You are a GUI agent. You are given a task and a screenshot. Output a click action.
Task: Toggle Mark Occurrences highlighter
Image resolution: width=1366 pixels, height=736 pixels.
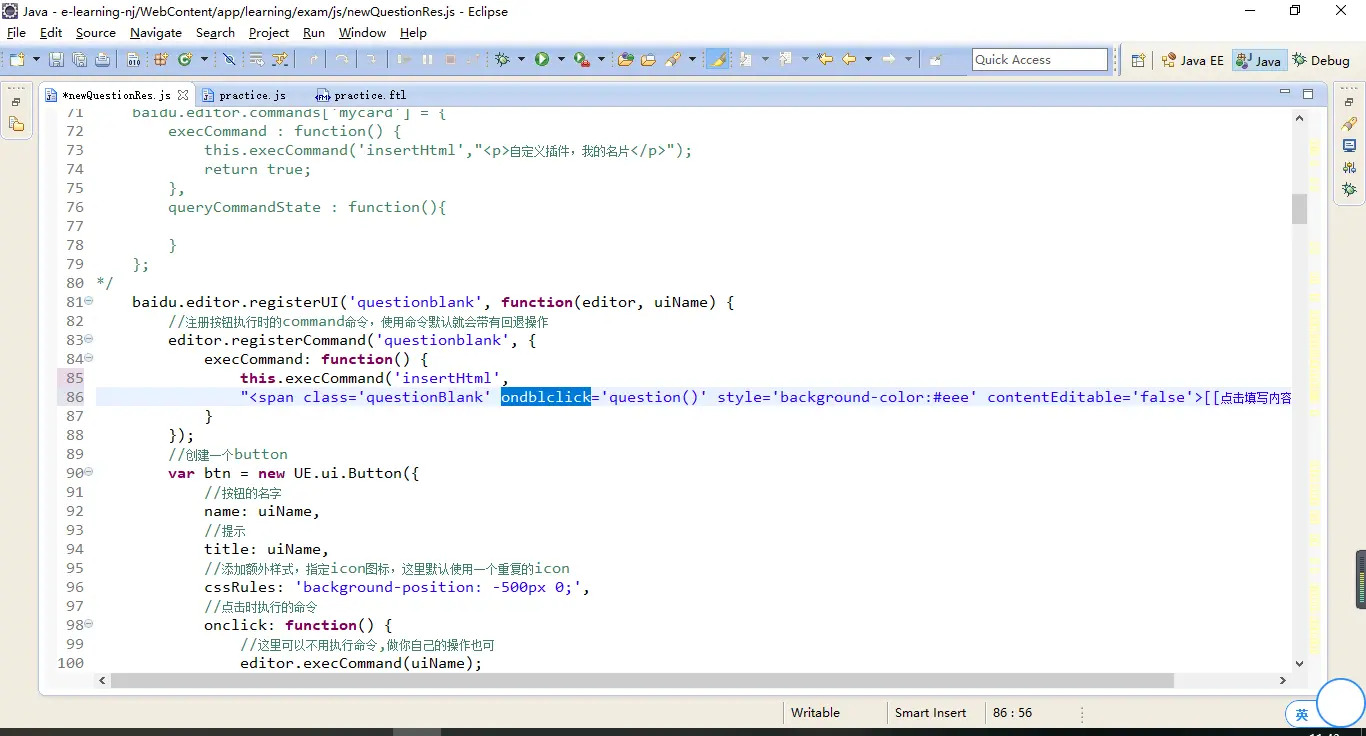tap(718, 60)
